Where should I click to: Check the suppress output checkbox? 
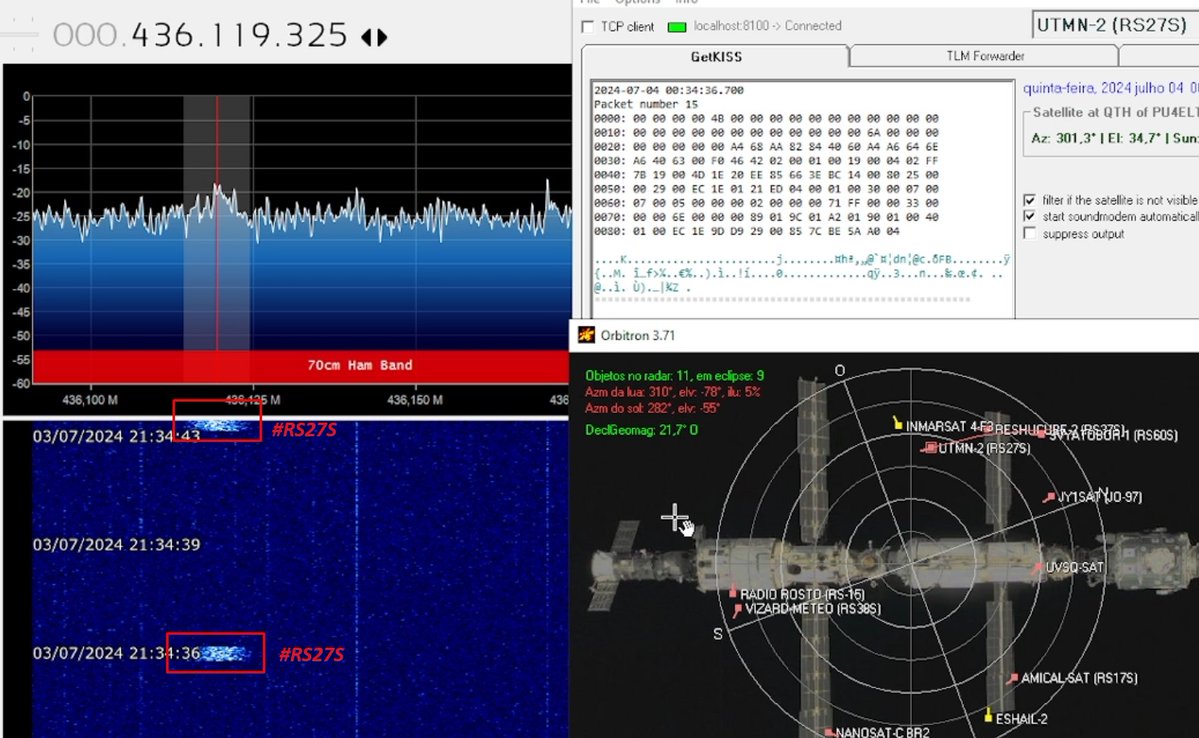(1030, 234)
